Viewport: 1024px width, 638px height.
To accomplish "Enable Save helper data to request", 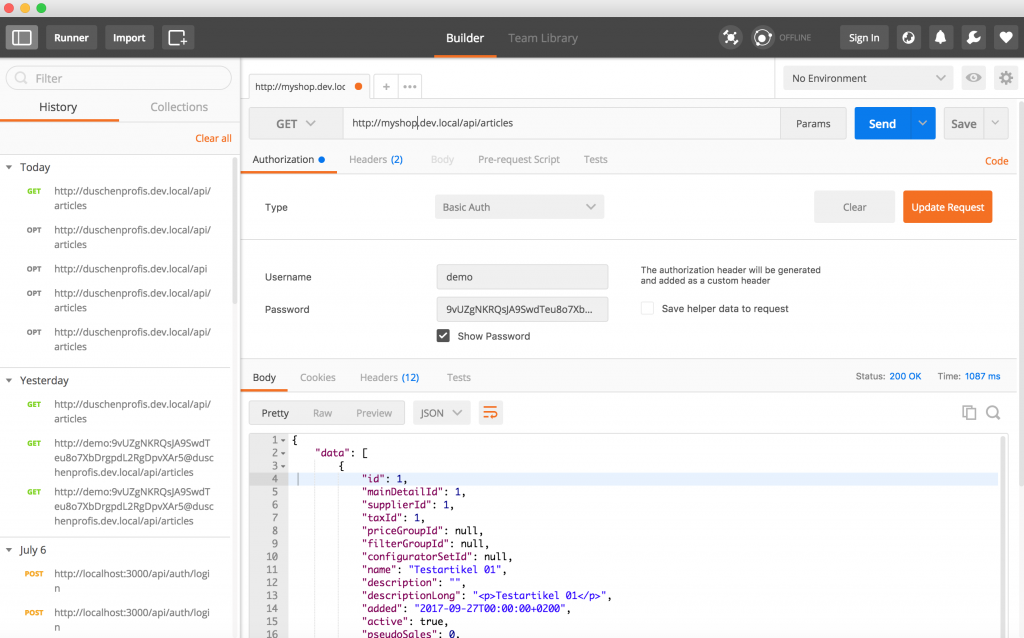I will pos(647,308).
